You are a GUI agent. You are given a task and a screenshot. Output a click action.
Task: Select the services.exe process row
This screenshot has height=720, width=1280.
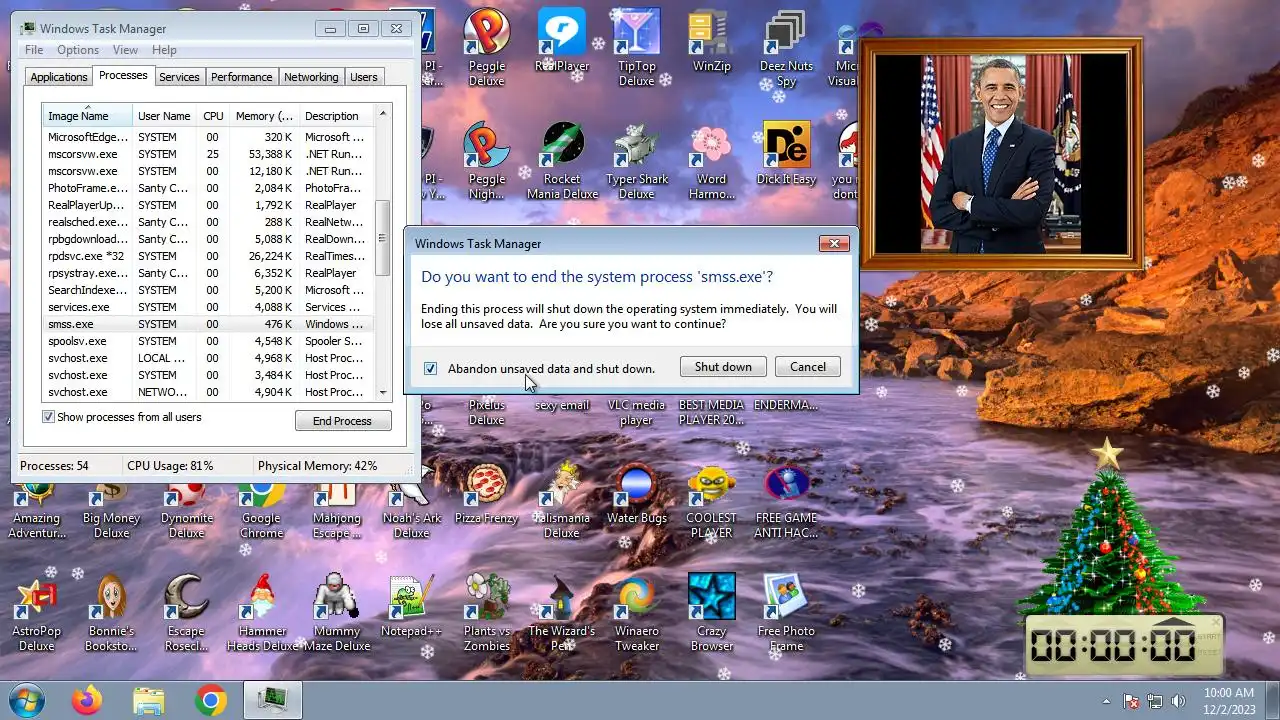pos(208,307)
